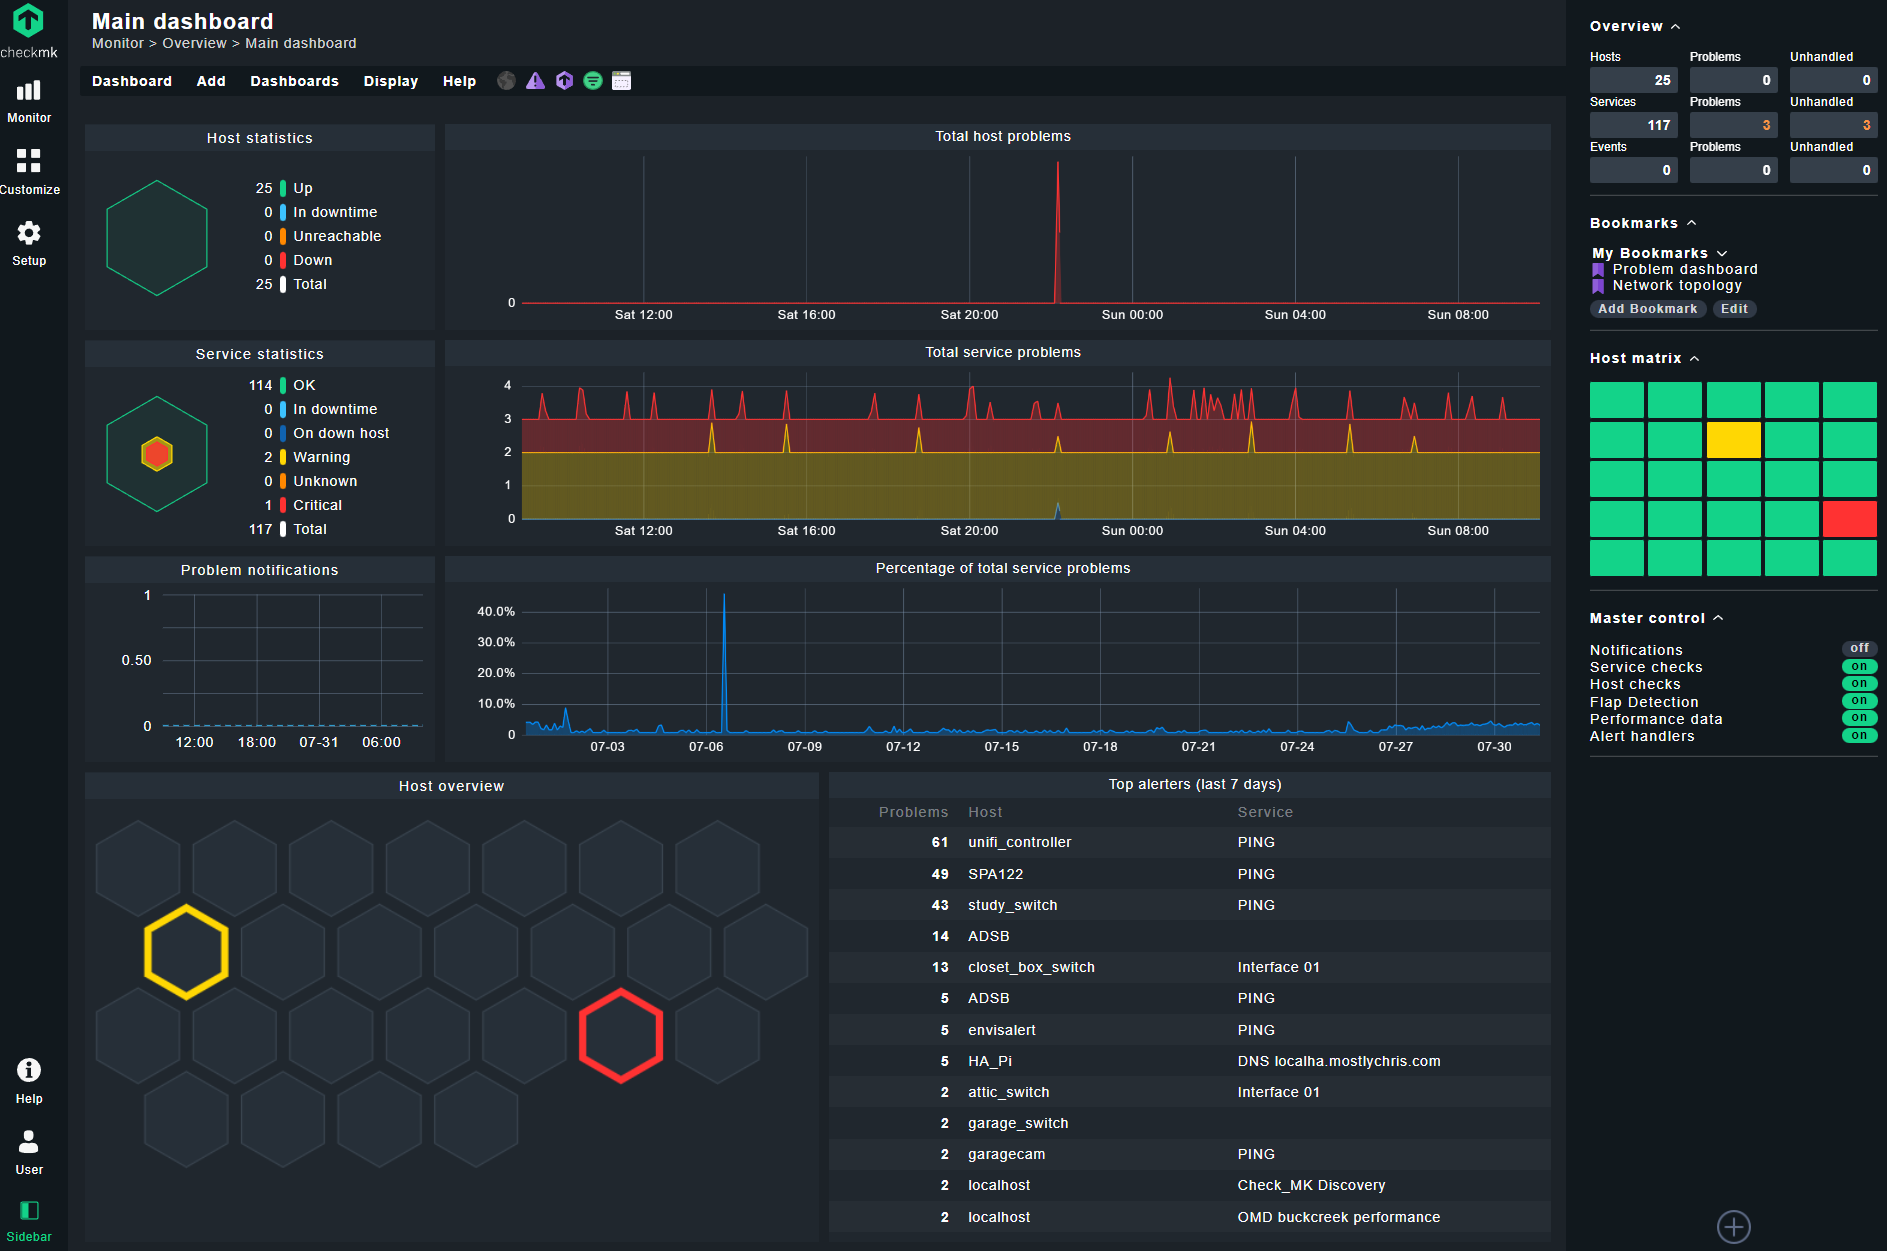Open the Monitor sidebar menu
1887x1251 pixels.
[29, 100]
